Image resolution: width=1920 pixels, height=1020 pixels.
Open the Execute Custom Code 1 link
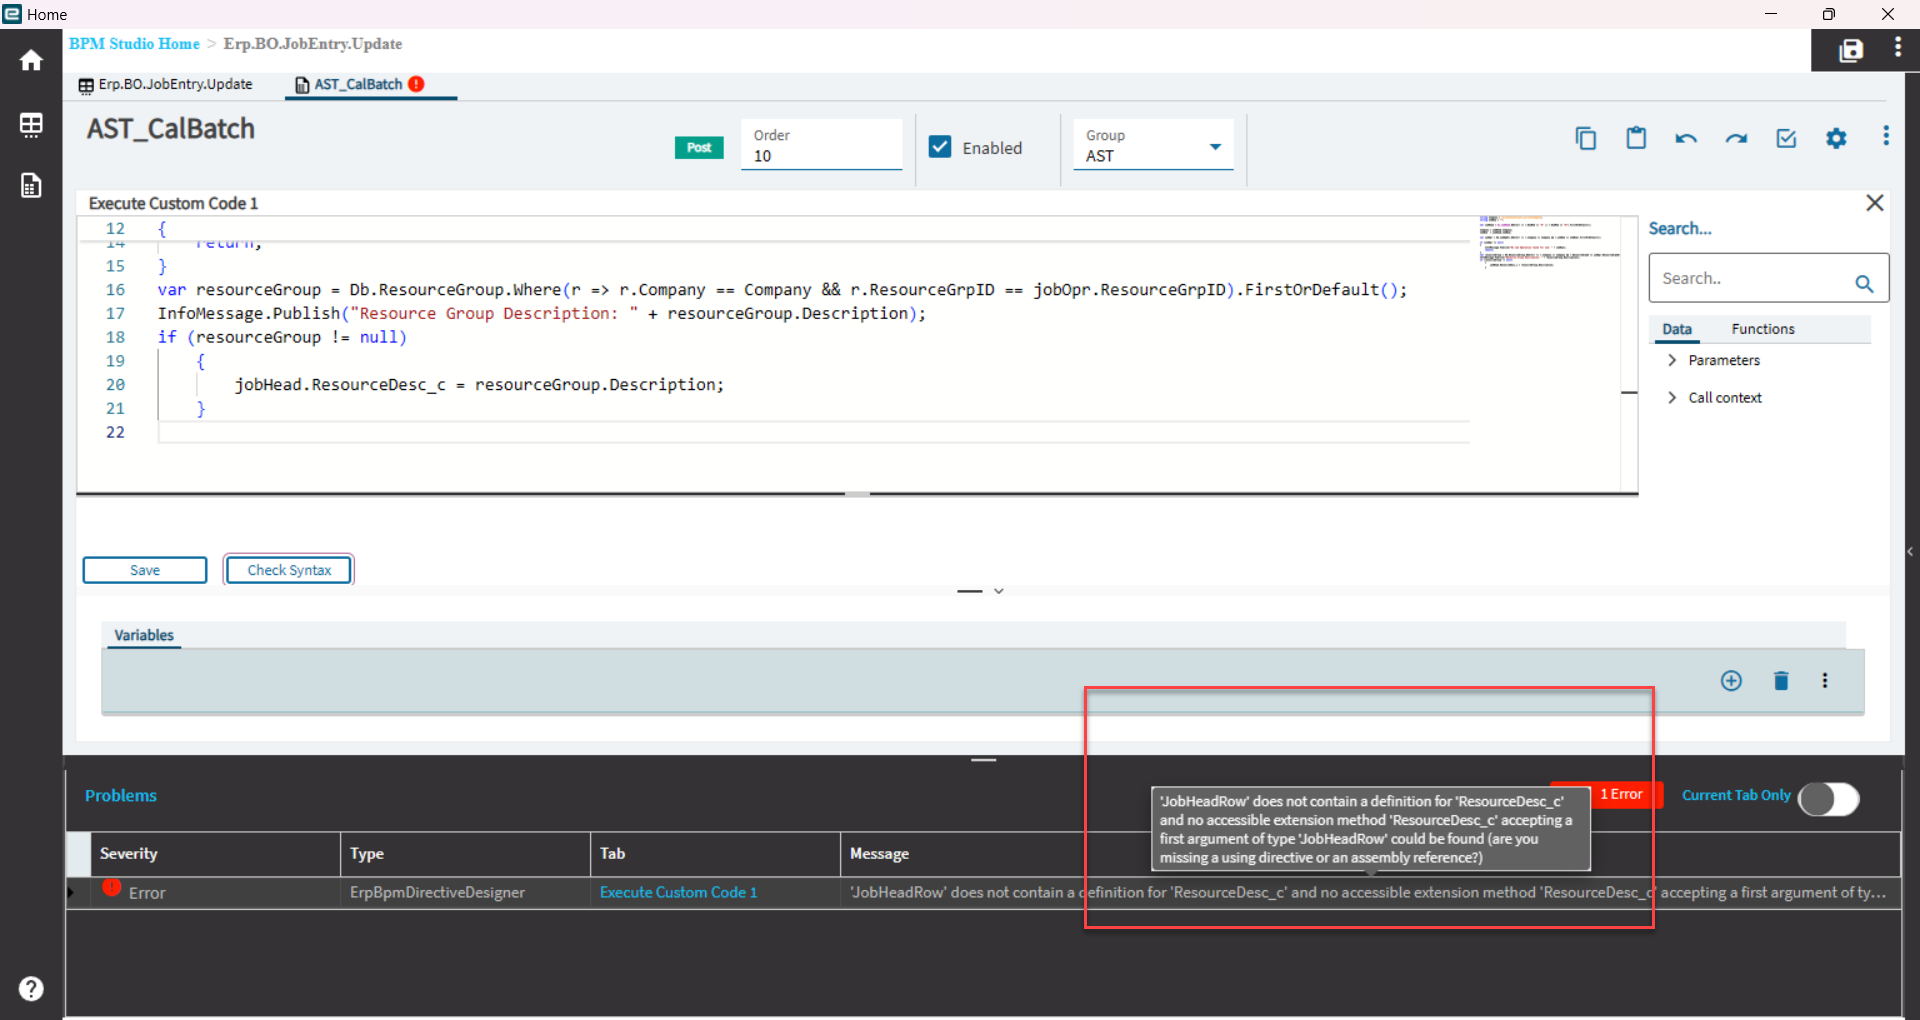click(678, 892)
